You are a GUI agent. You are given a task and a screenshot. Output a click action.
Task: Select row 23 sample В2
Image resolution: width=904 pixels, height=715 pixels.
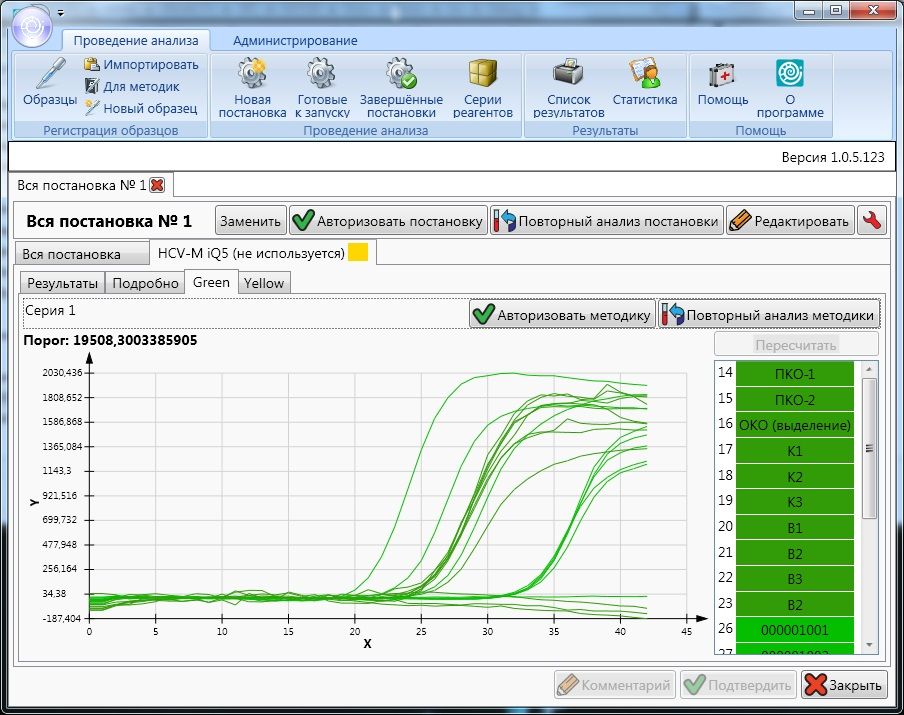click(794, 605)
